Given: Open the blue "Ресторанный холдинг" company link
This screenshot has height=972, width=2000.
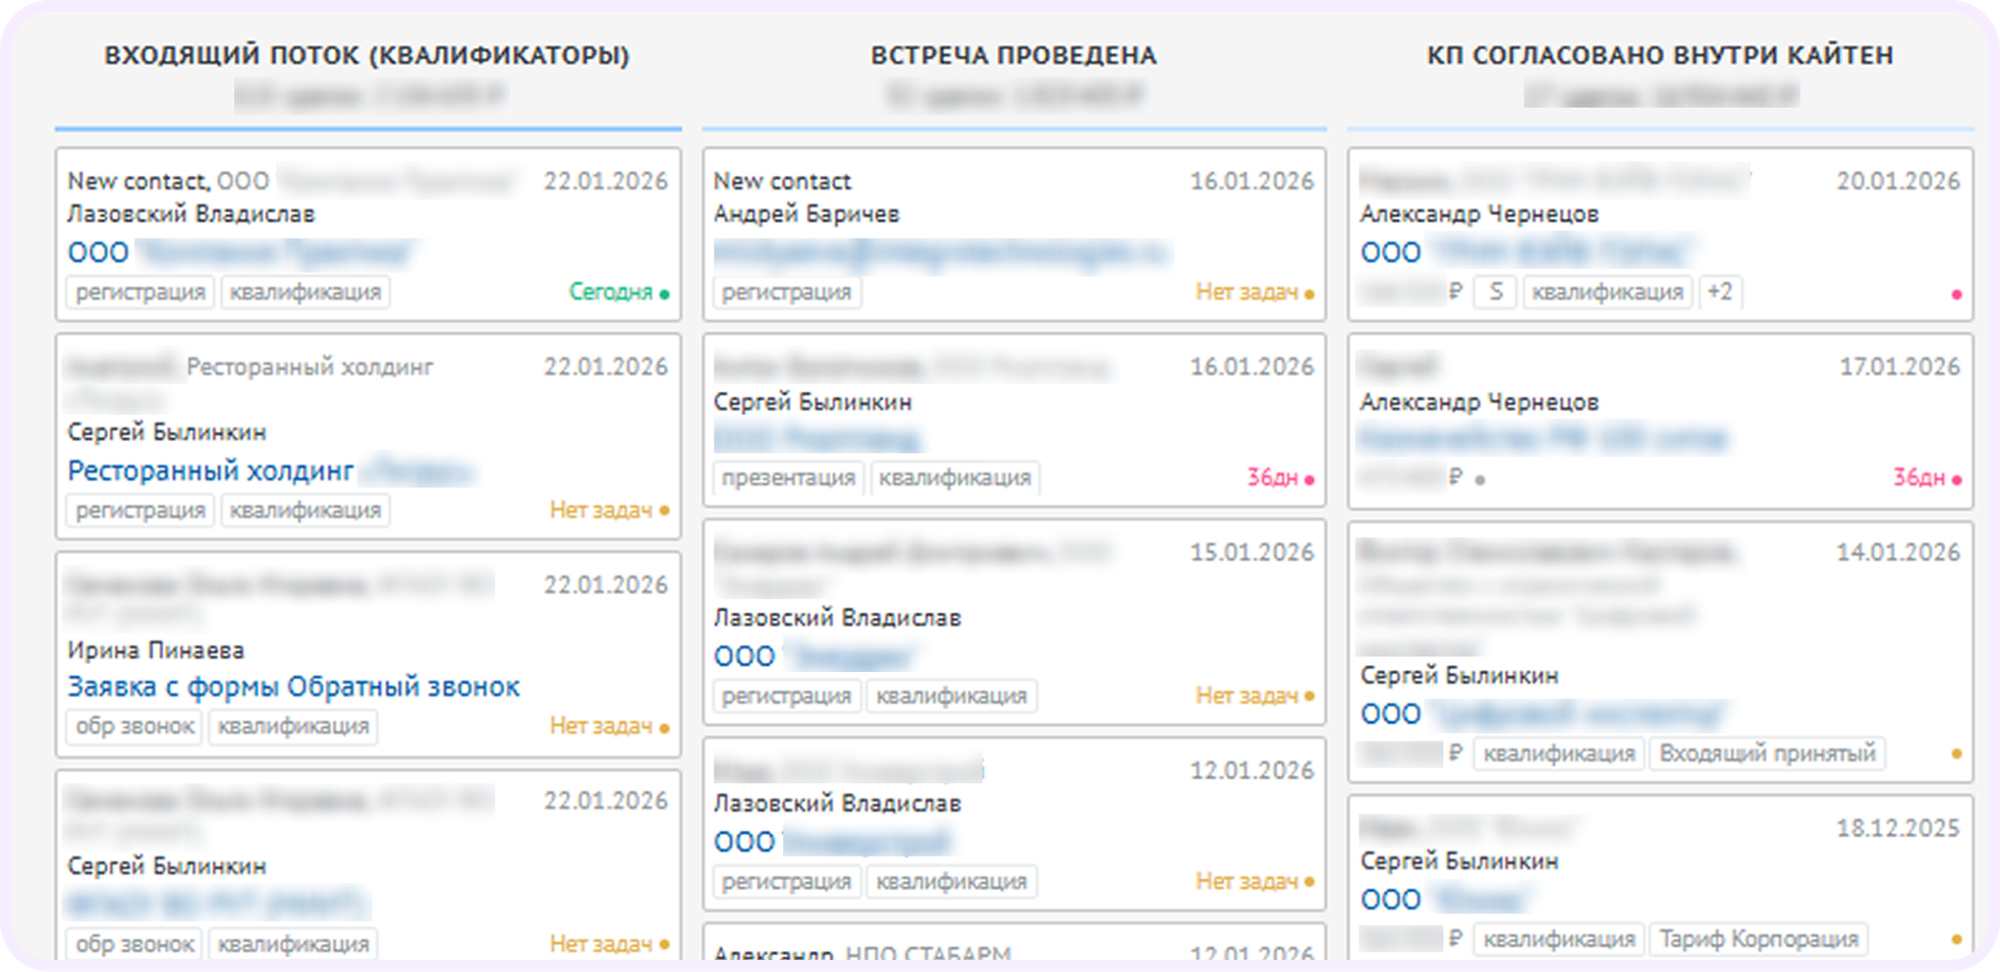Looking at the screenshot, I should pyautogui.click(x=210, y=470).
